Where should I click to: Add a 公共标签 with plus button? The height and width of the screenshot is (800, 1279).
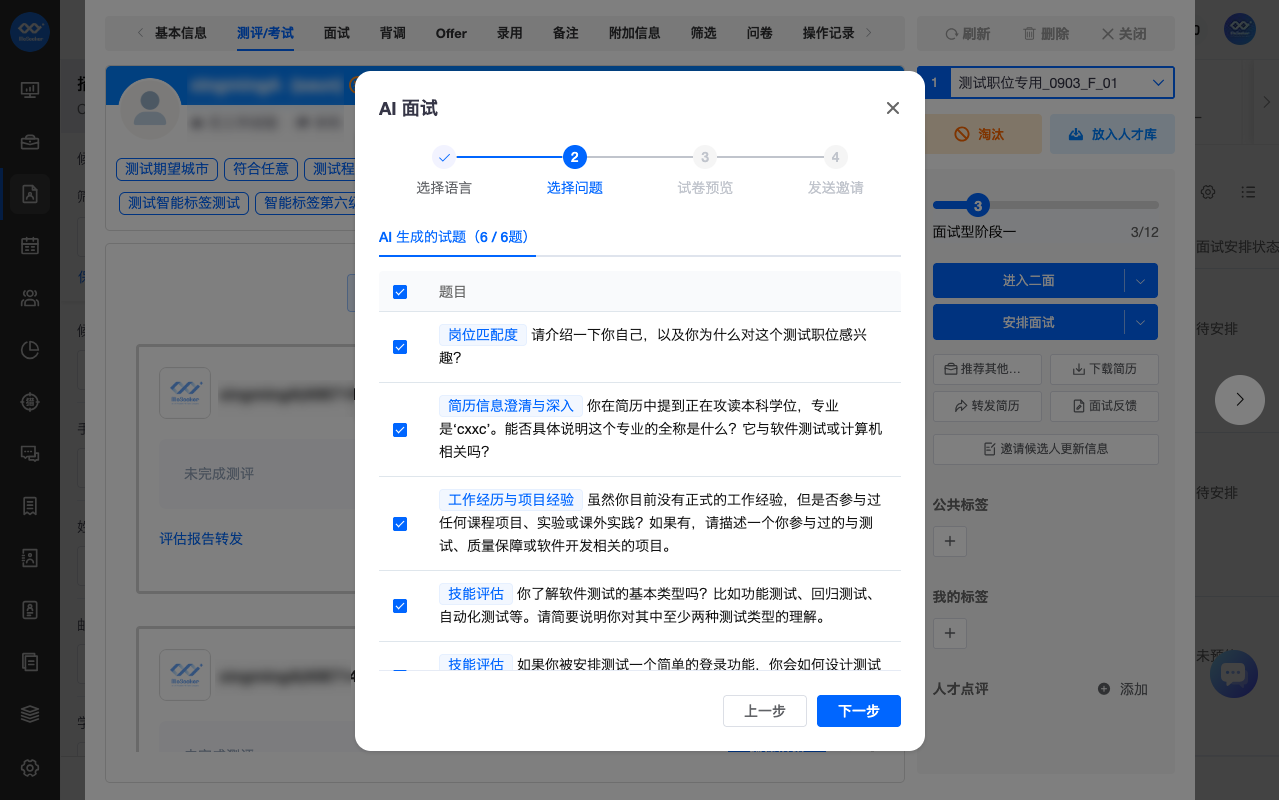[x=949, y=541]
